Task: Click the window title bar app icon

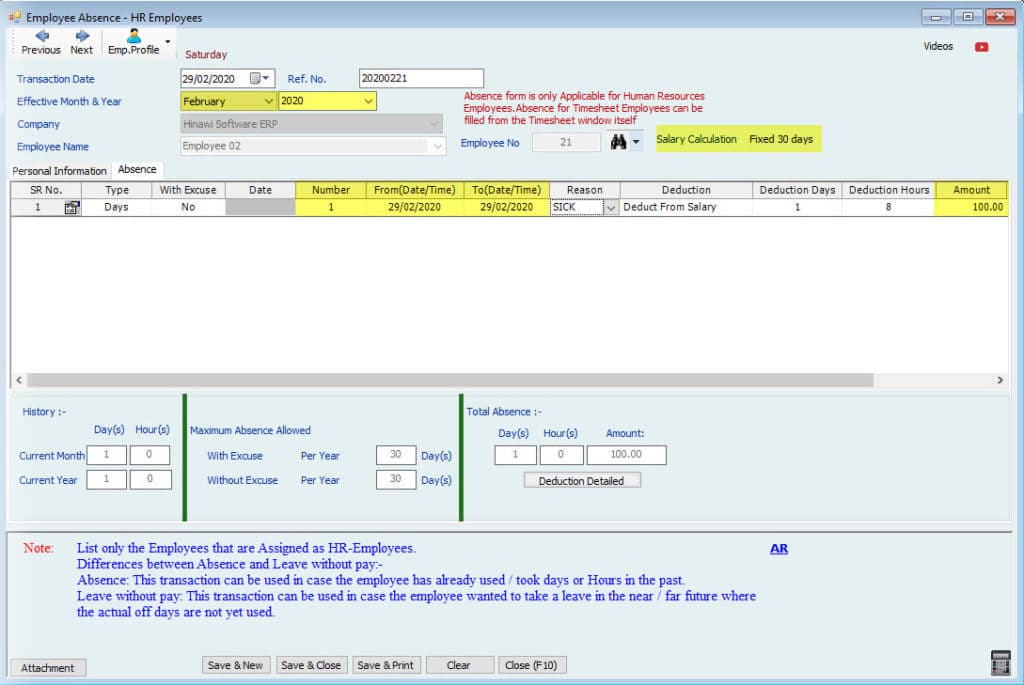Action: (14, 18)
